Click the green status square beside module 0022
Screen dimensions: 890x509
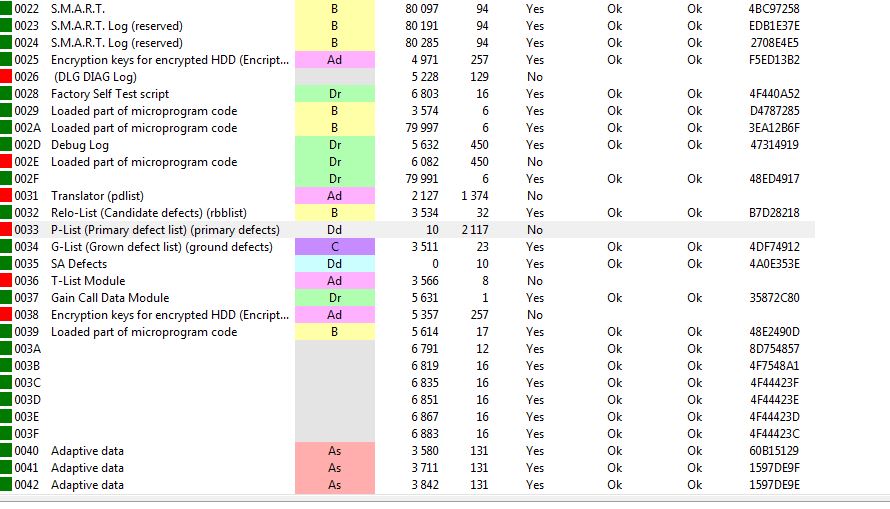(6, 9)
